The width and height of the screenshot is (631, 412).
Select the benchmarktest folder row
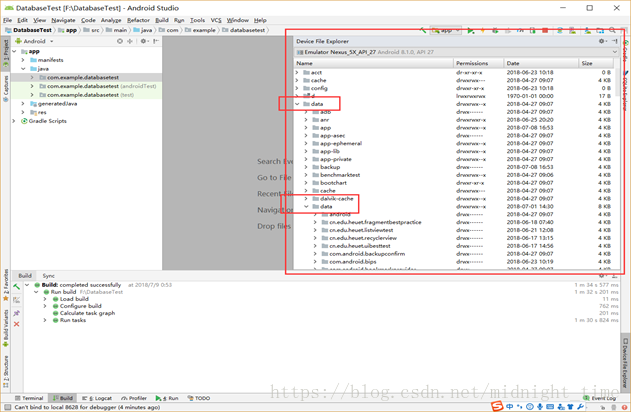(454, 175)
